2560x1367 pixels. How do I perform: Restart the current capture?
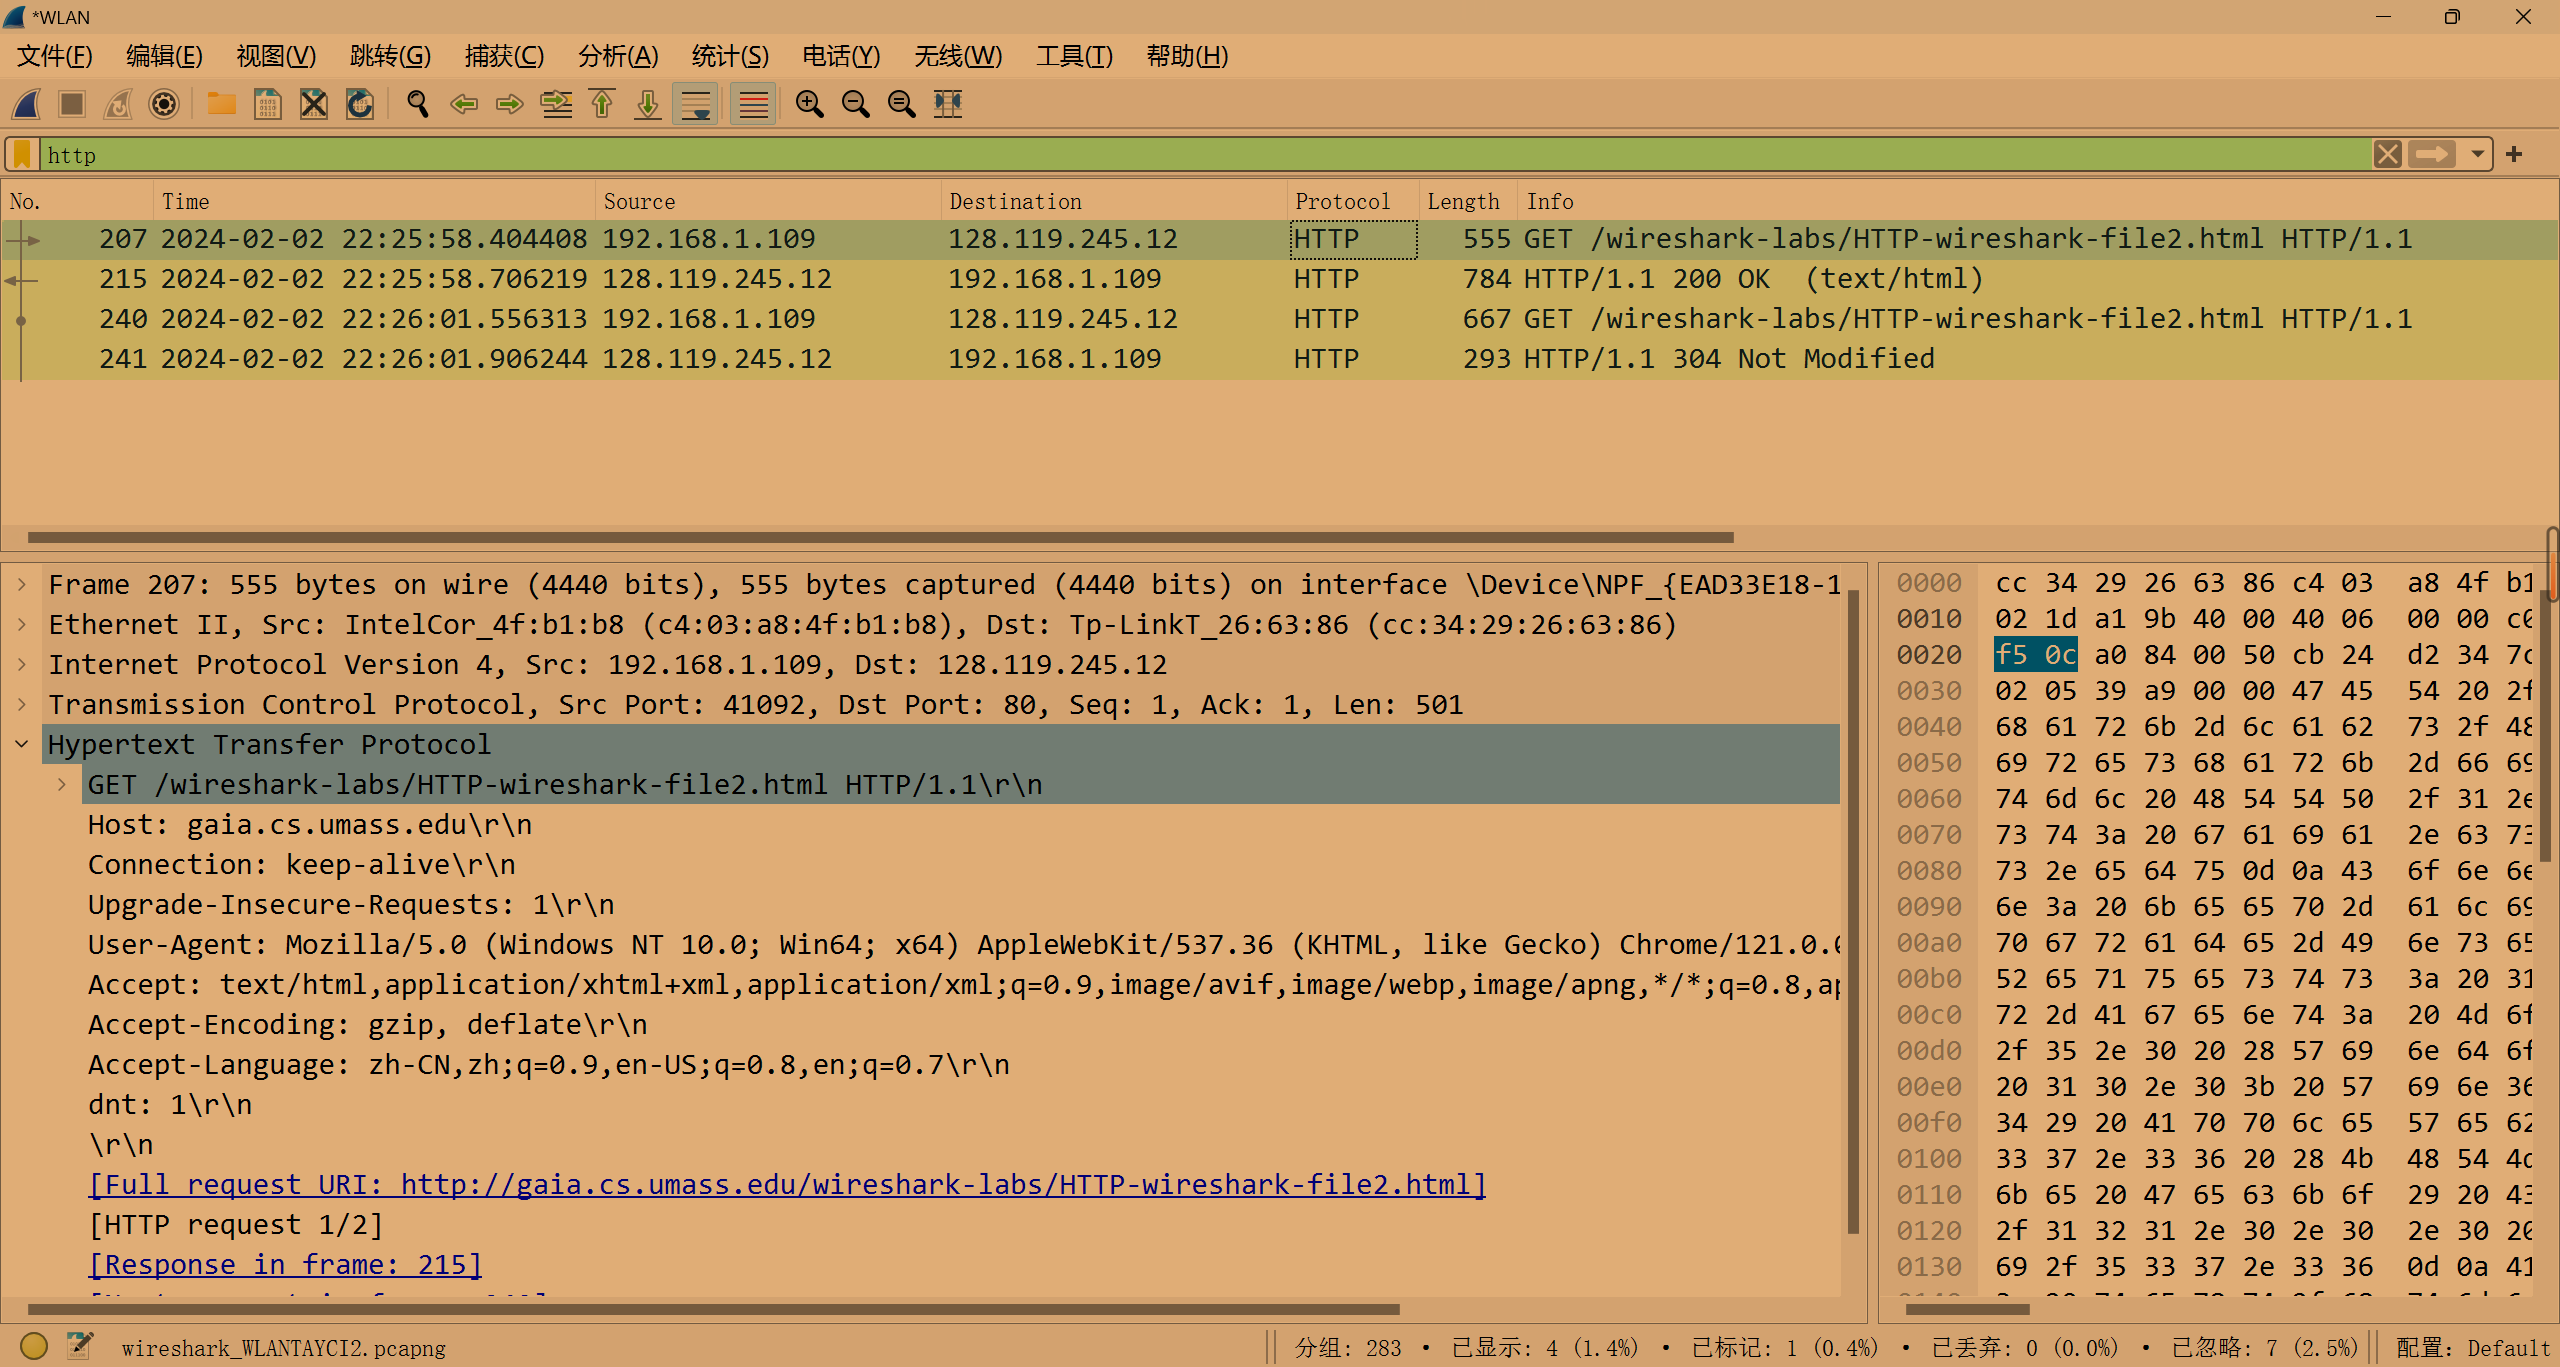coord(118,104)
